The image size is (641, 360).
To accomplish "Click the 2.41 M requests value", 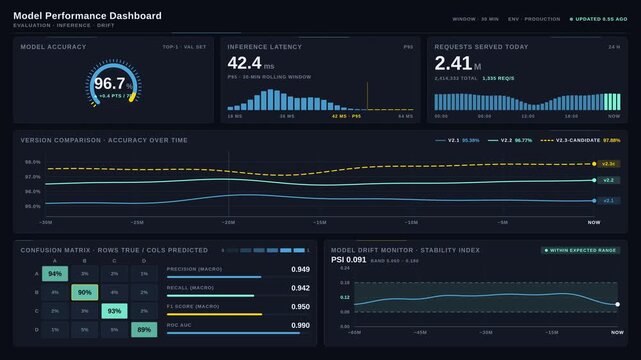I will click(x=457, y=63).
